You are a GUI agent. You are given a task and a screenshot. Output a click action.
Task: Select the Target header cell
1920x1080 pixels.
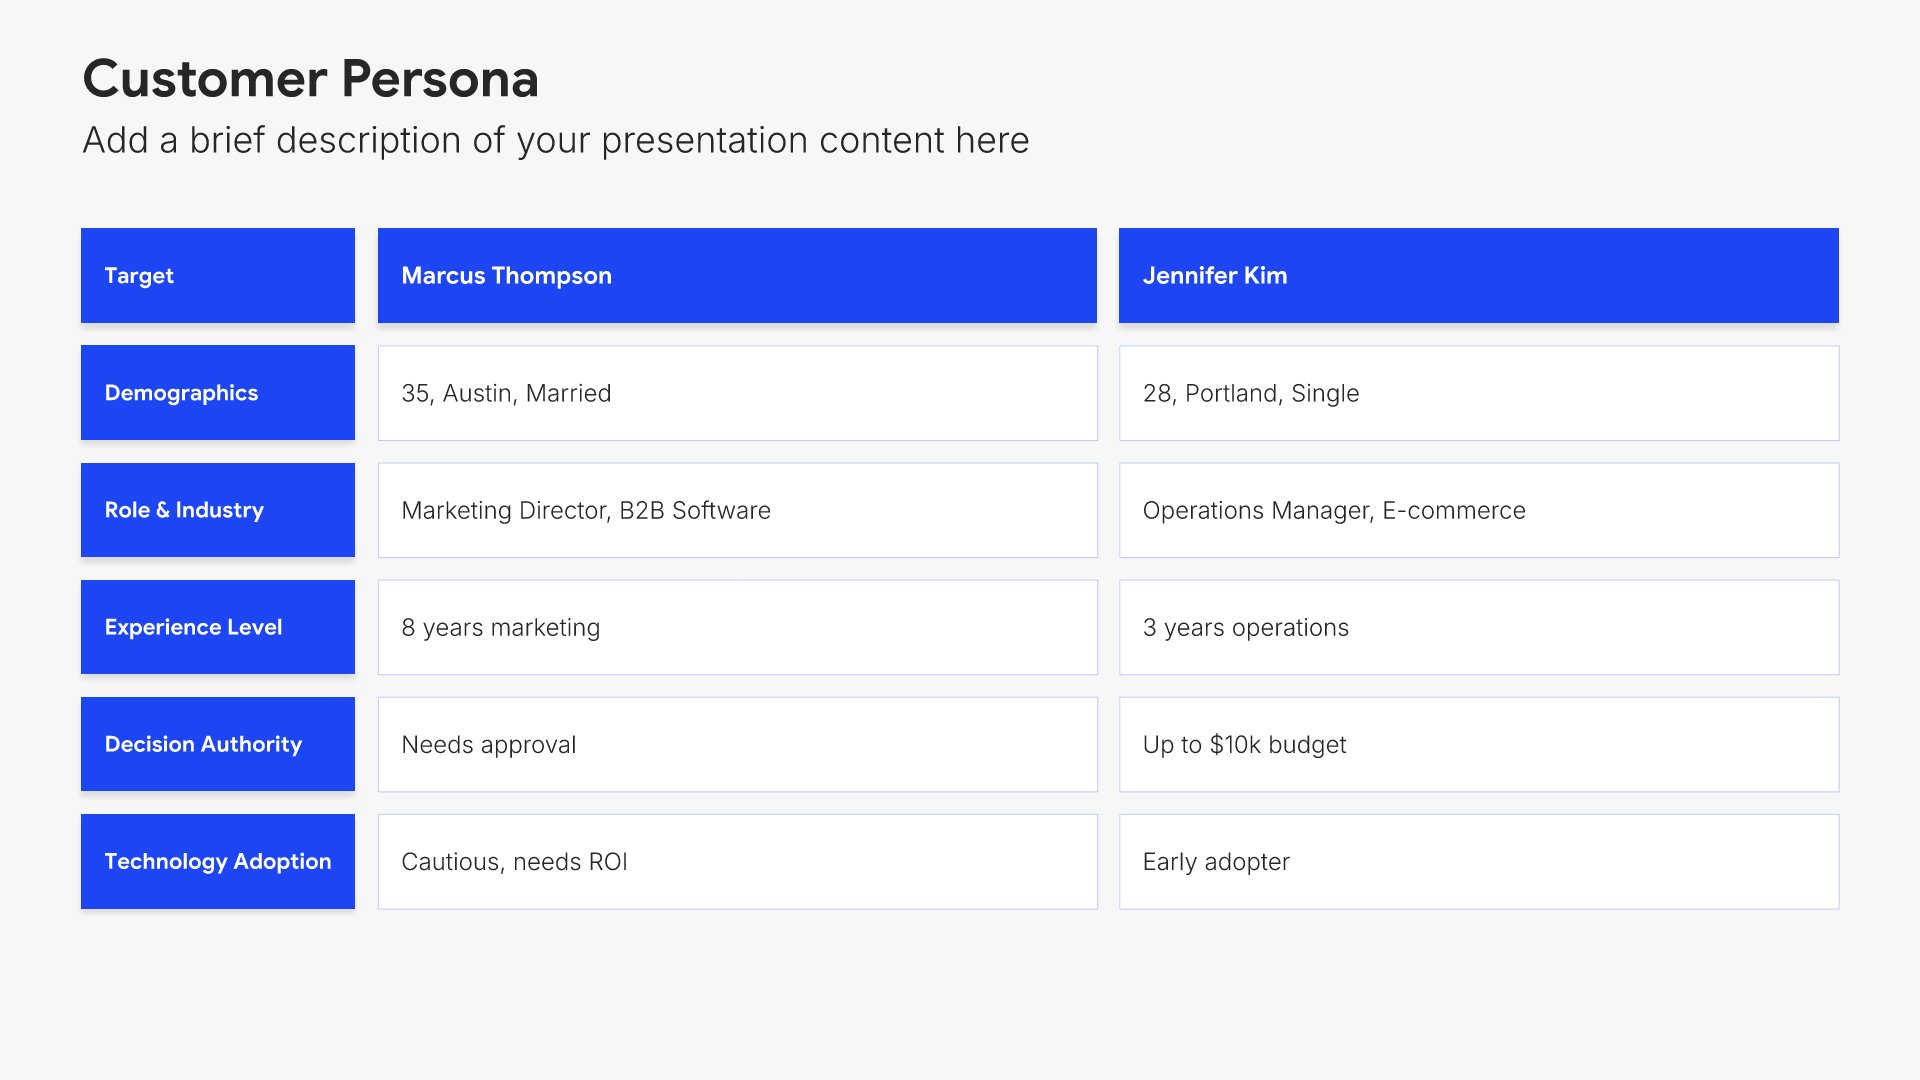218,275
